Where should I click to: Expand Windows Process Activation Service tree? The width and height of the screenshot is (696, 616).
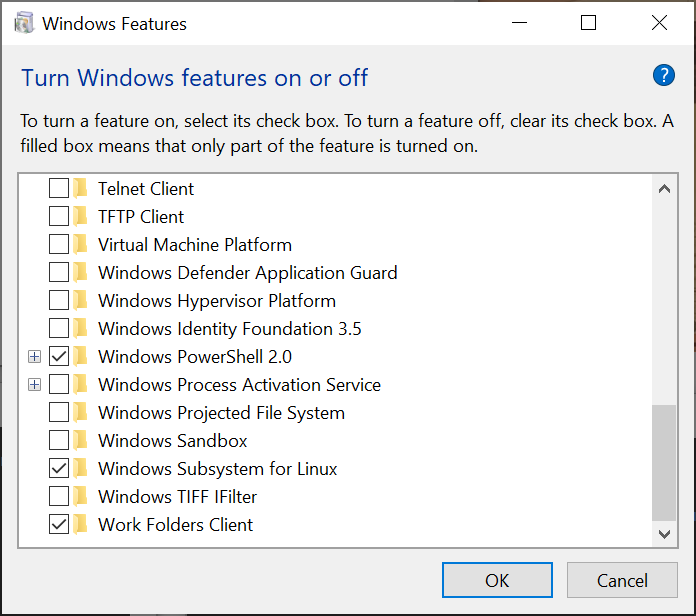35,385
